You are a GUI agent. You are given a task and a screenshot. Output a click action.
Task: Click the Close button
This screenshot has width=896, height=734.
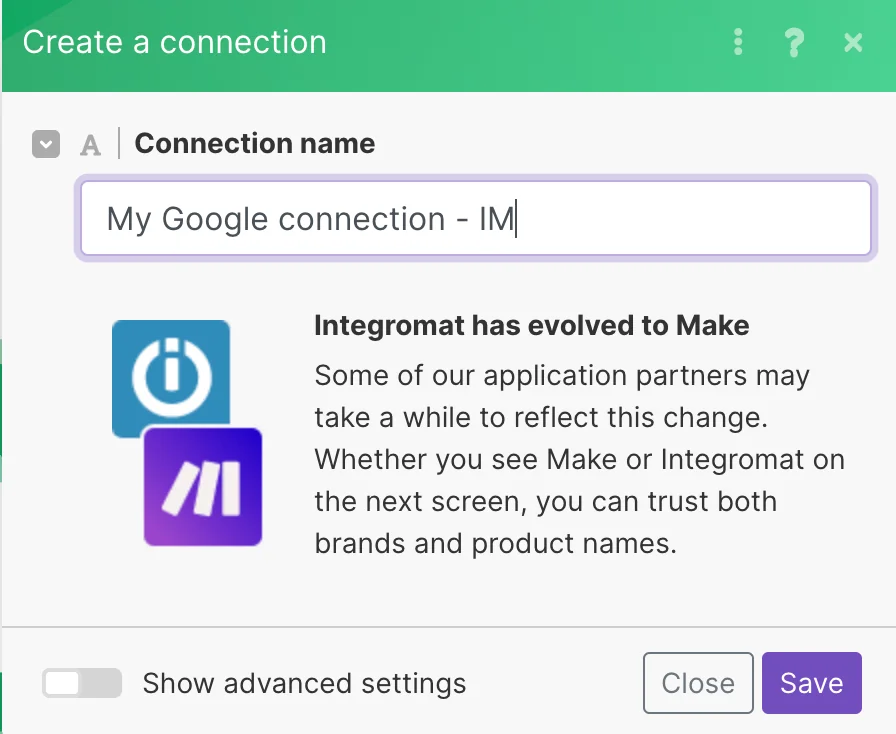click(698, 683)
